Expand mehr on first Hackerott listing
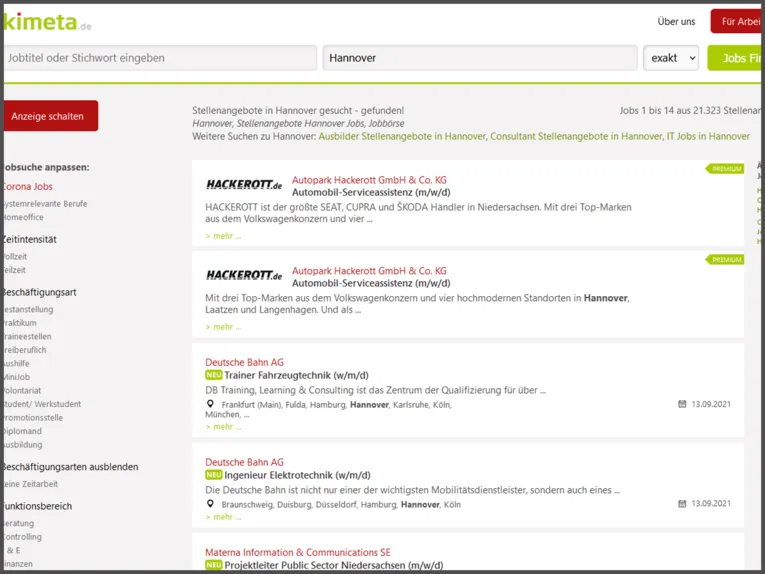Viewport: 765px width, 574px height. click(223, 236)
